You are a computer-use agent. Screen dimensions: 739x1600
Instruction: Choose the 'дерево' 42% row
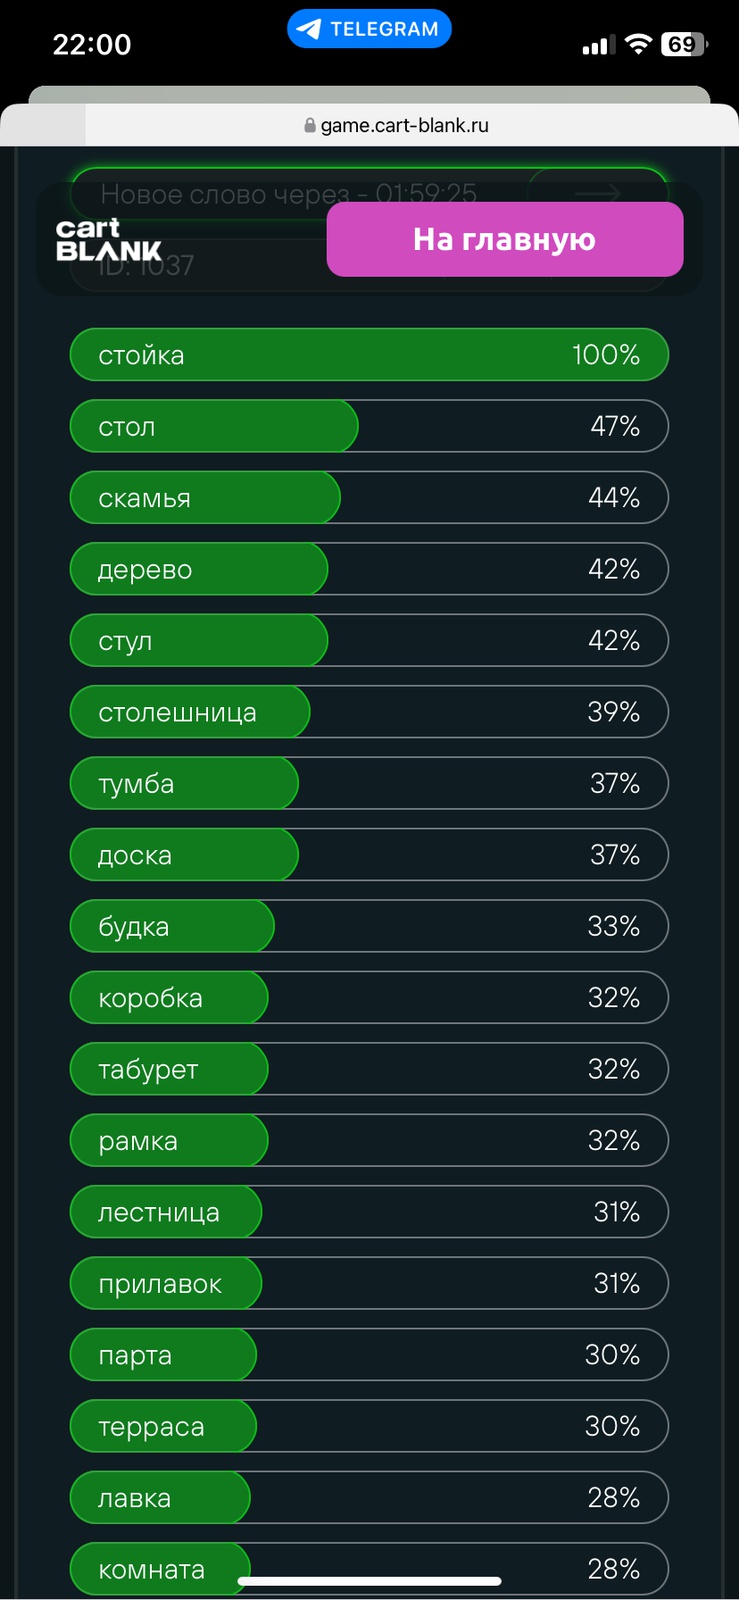369,569
